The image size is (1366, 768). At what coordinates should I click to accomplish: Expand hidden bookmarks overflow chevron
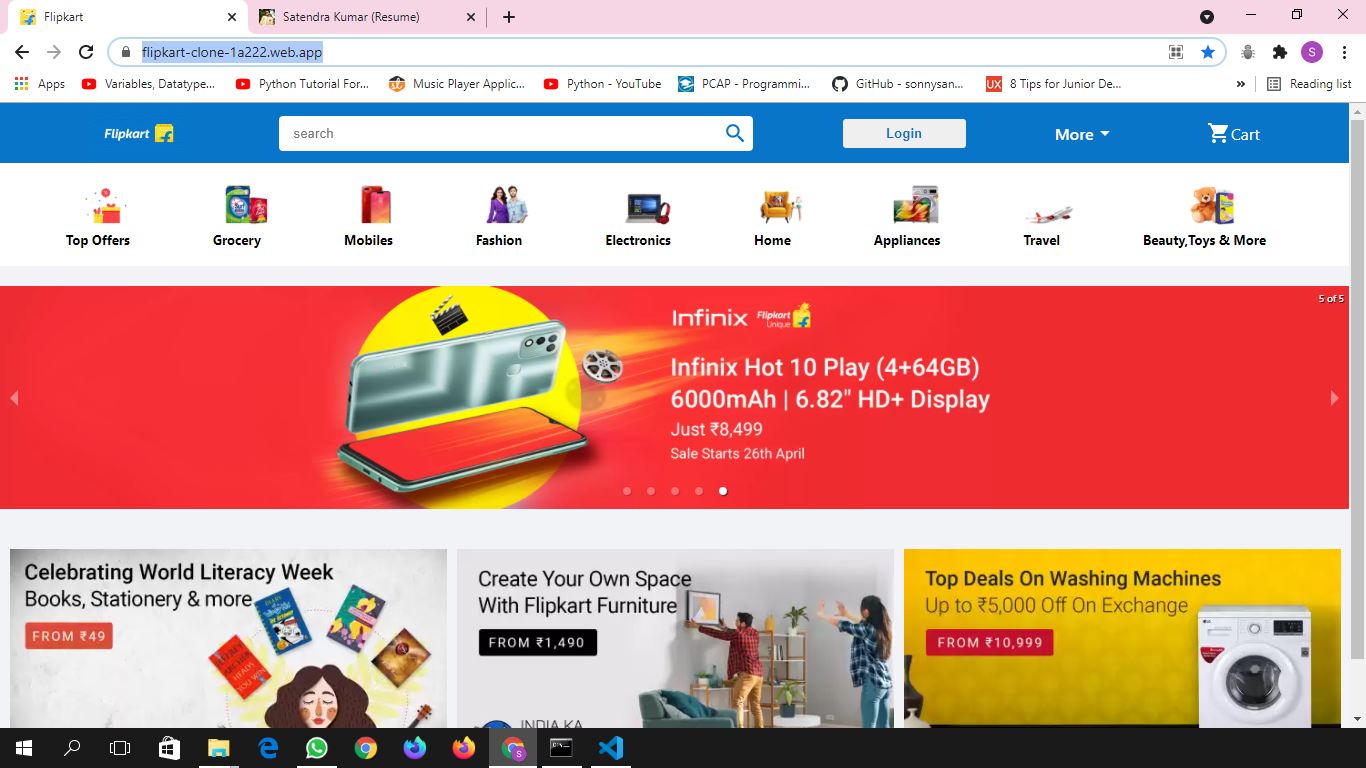tap(1241, 84)
